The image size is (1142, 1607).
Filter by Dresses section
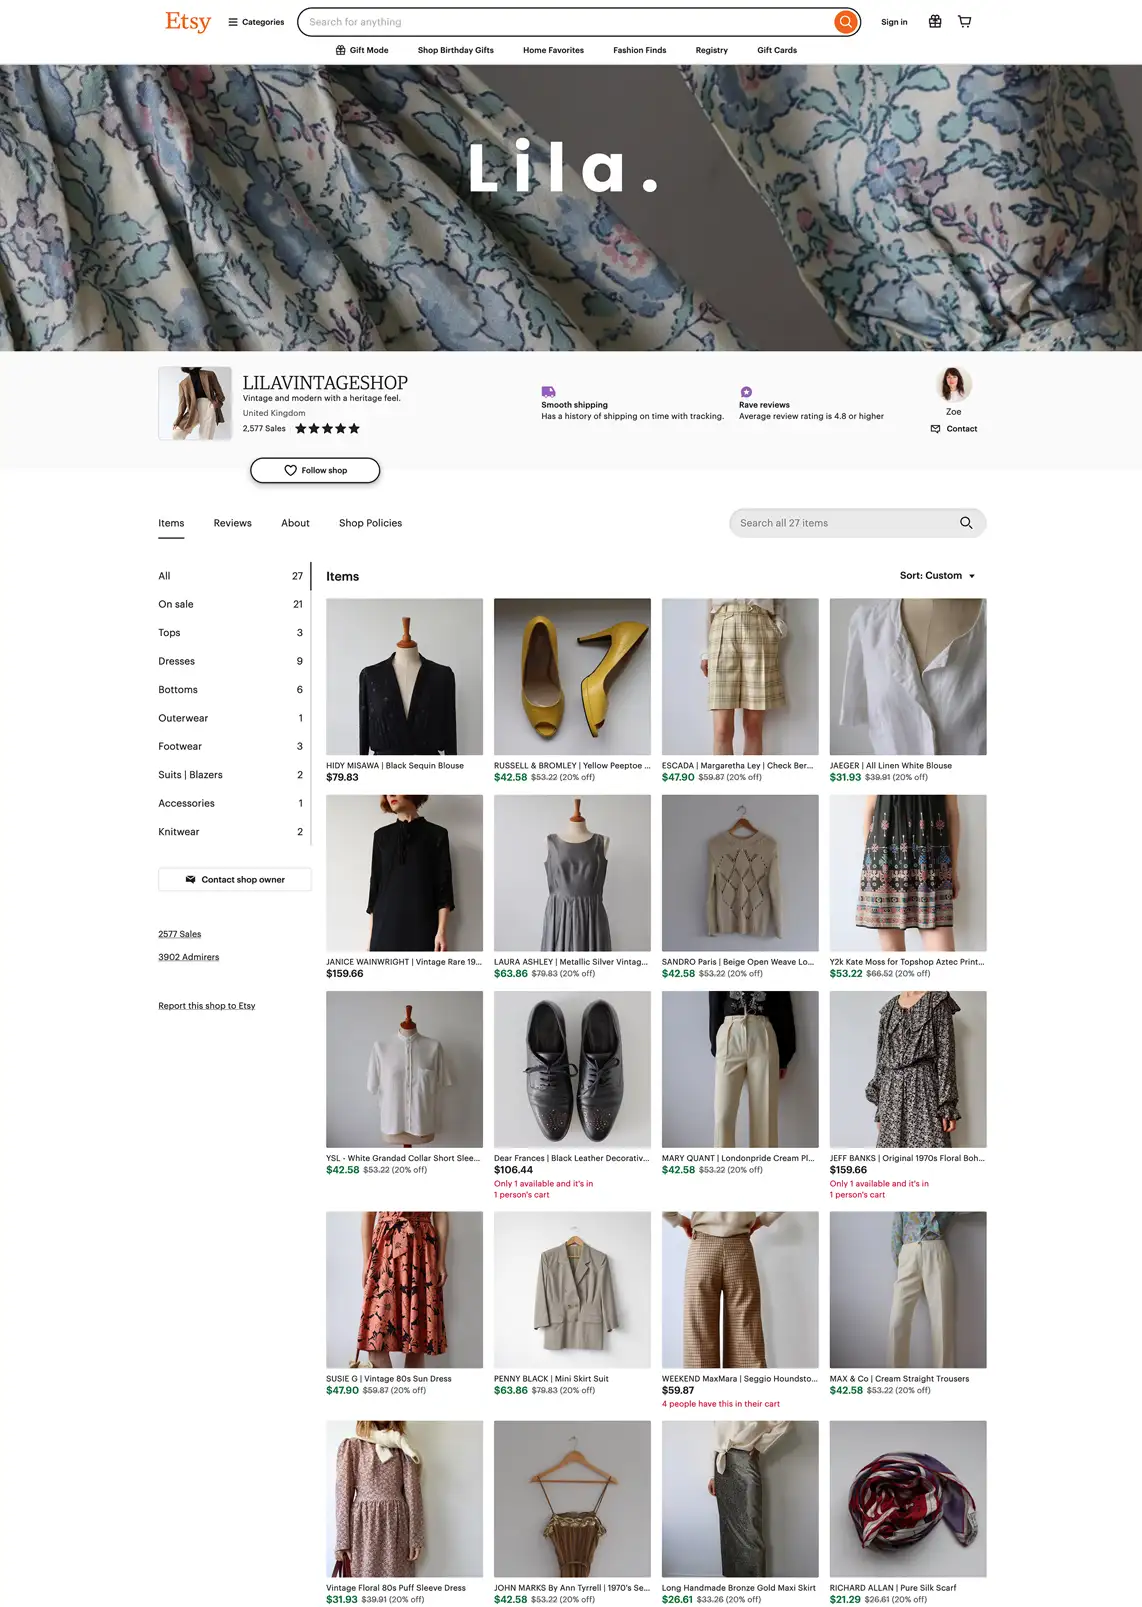tap(231, 661)
